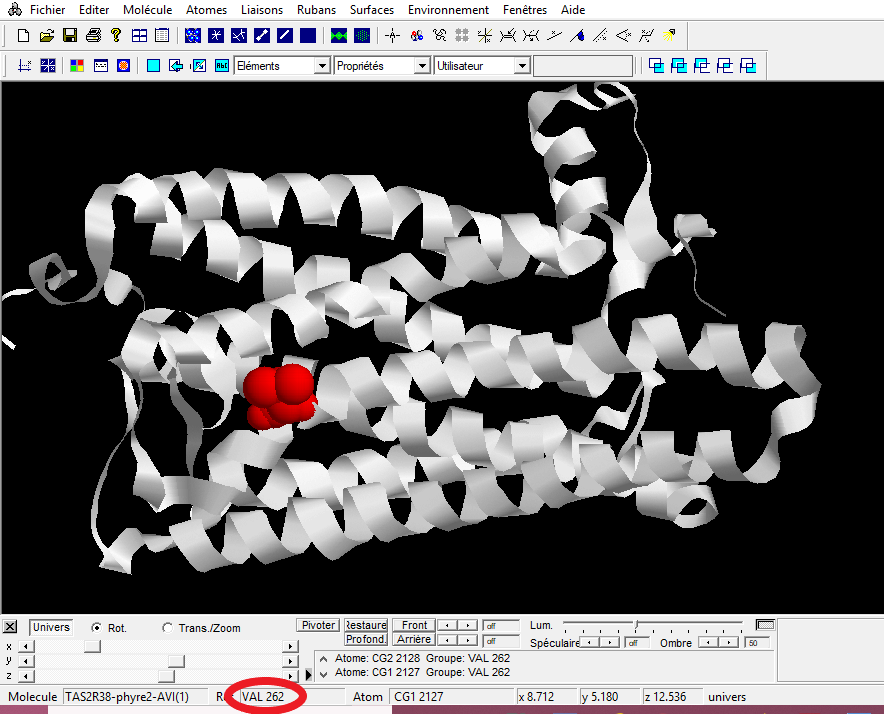Select the Rot. radio button
The height and width of the screenshot is (714, 884).
[97, 628]
